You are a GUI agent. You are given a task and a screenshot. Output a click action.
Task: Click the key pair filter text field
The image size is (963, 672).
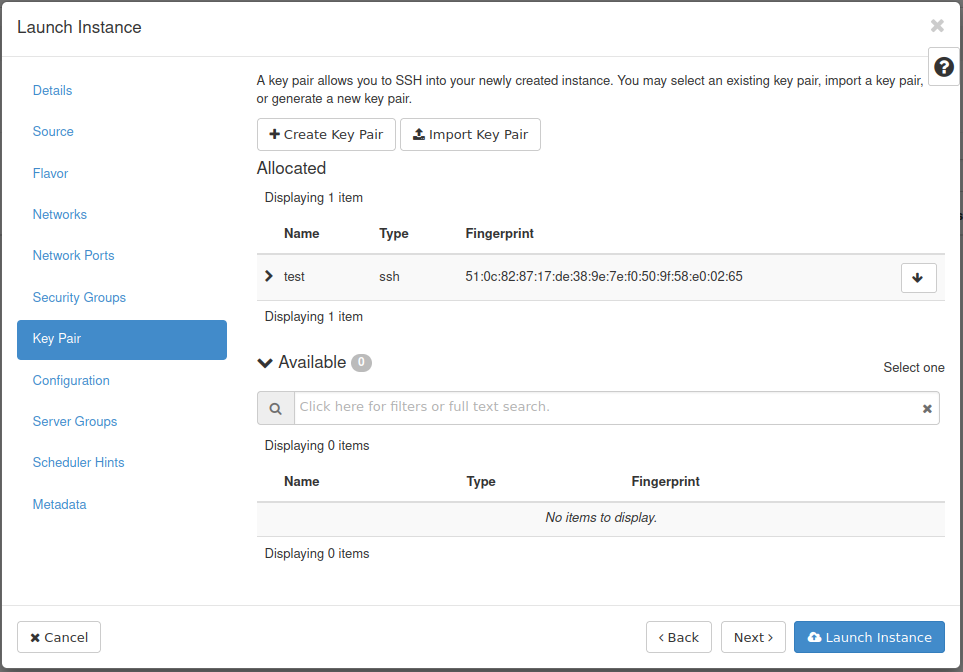coord(605,408)
